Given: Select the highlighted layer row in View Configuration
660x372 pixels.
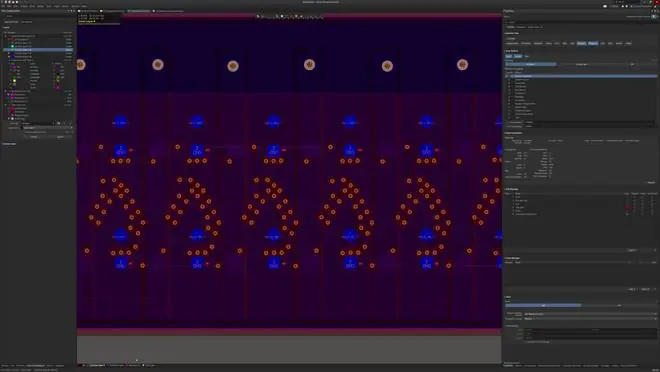Looking at the screenshot, I should [38, 50].
